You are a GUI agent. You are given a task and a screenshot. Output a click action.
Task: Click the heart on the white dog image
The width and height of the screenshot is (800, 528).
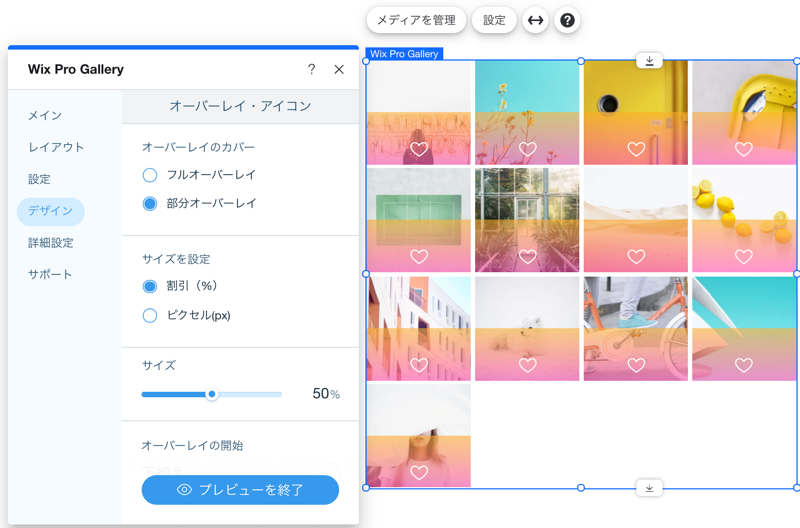[528, 365]
